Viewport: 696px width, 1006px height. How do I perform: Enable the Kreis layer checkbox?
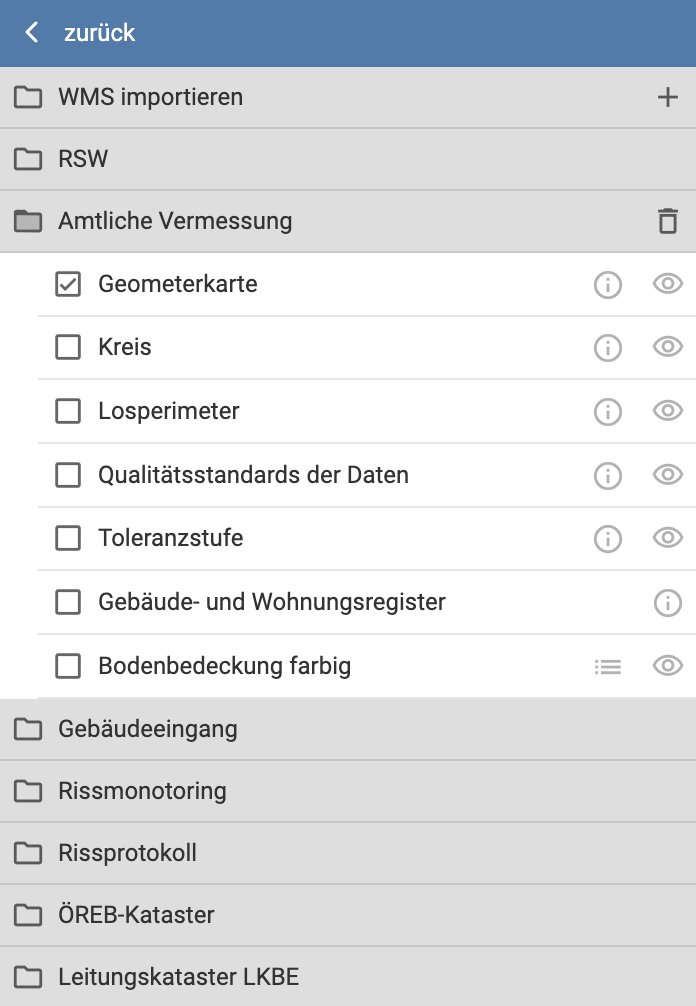pos(68,347)
